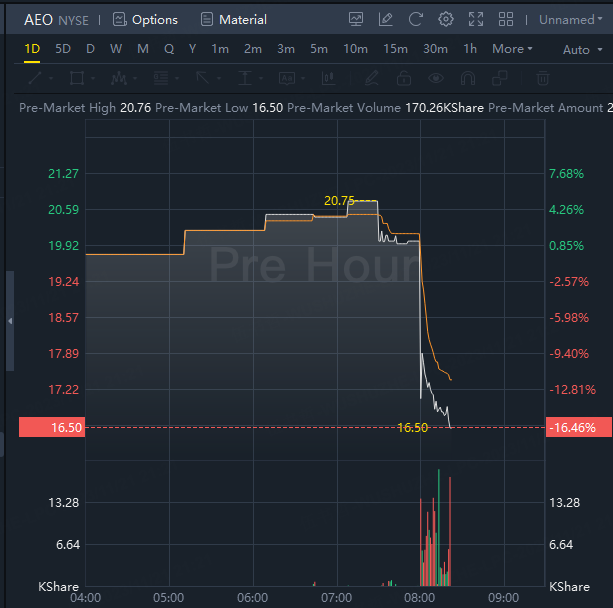The image size is (613, 608).
Task: Open the chart settings gear
Action: (446, 19)
